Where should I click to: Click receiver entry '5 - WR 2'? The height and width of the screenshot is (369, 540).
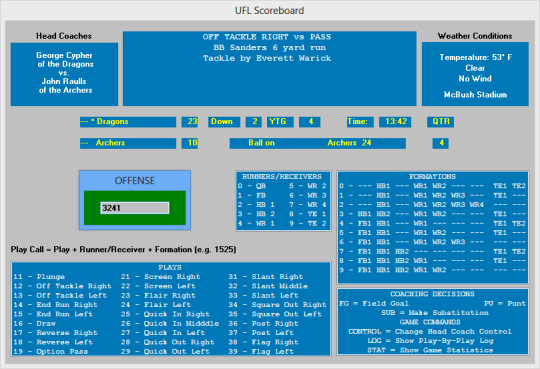pyautogui.click(x=308, y=186)
